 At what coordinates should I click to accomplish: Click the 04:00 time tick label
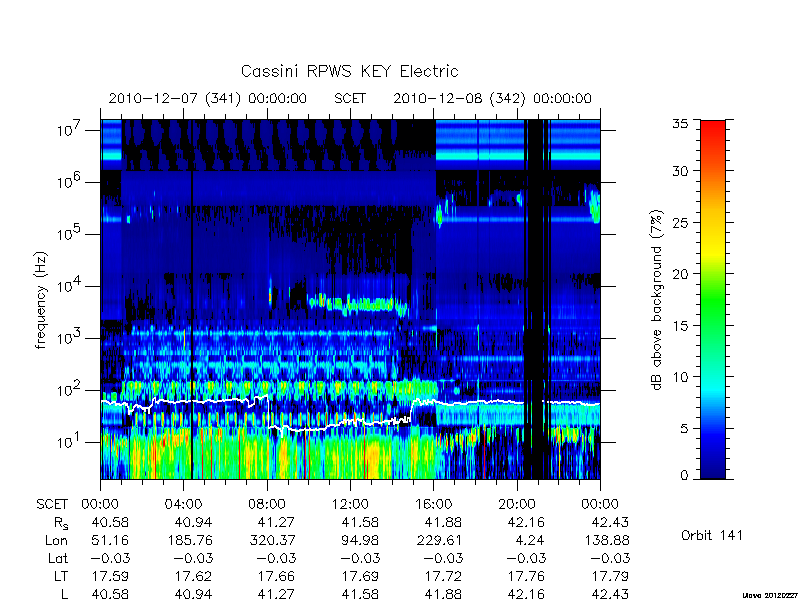click(x=183, y=505)
